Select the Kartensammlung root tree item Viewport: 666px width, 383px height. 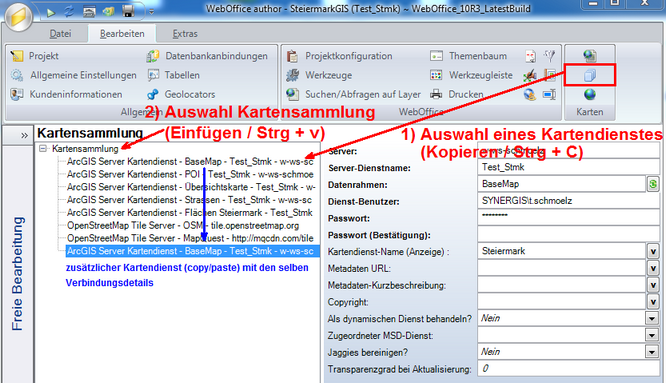(x=85, y=149)
